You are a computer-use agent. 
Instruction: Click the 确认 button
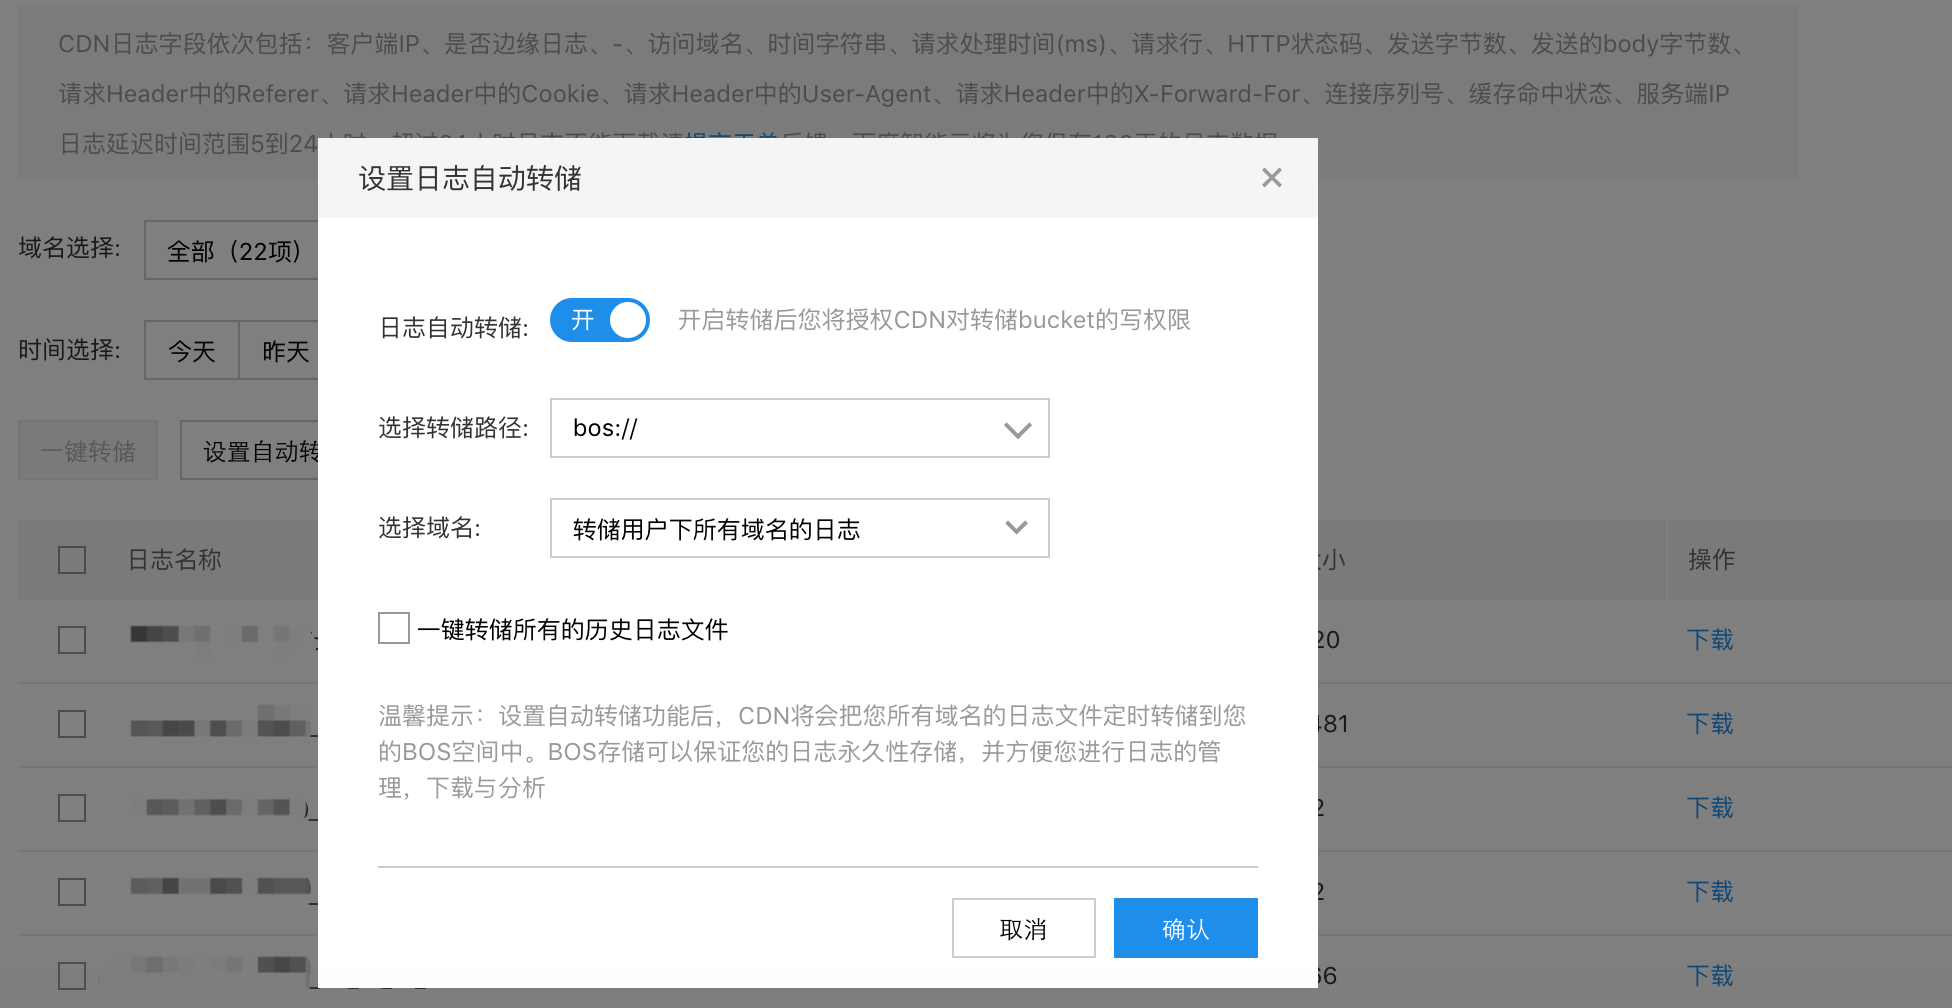coord(1185,928)
